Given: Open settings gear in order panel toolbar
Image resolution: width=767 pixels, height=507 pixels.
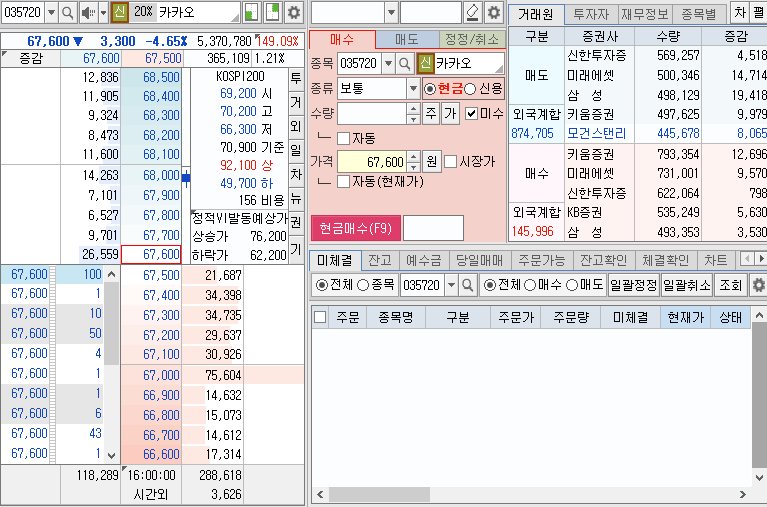Looking at the screenshot, I should point(494,12).
